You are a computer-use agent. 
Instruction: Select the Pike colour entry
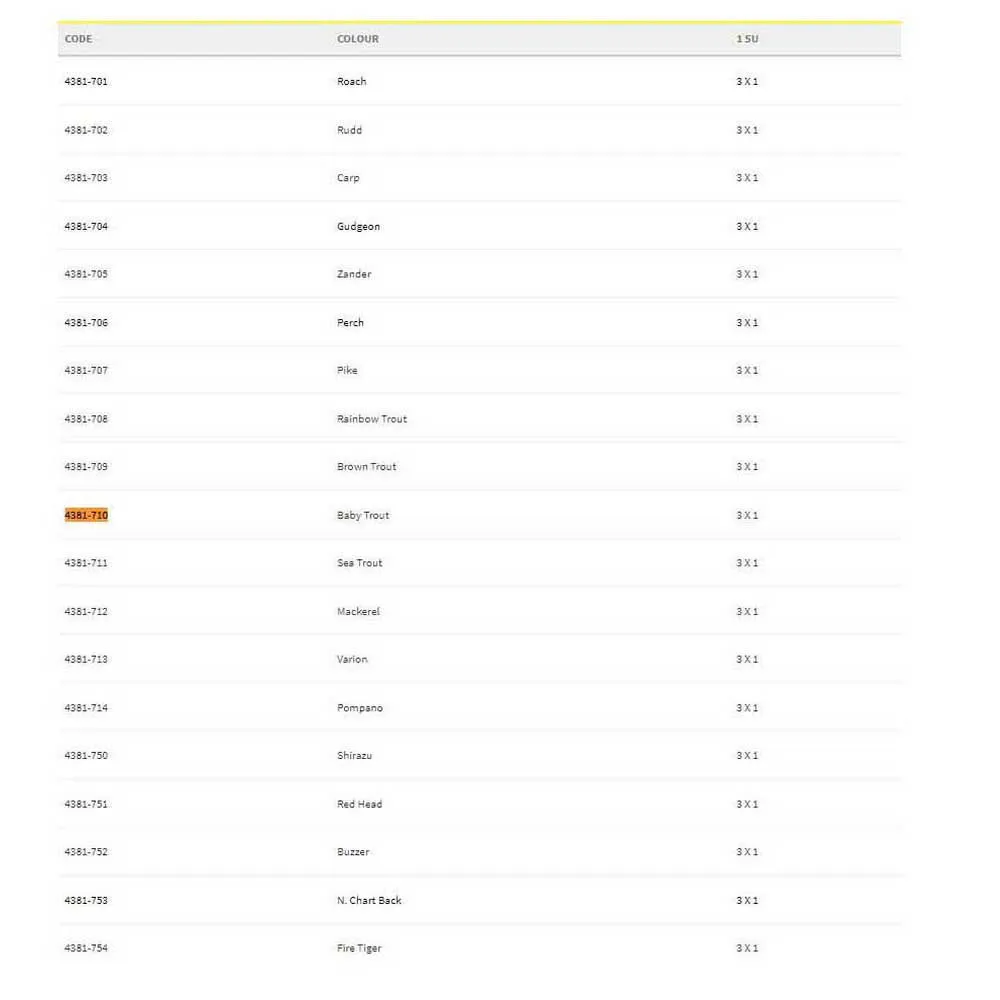(x=347, y=371)
